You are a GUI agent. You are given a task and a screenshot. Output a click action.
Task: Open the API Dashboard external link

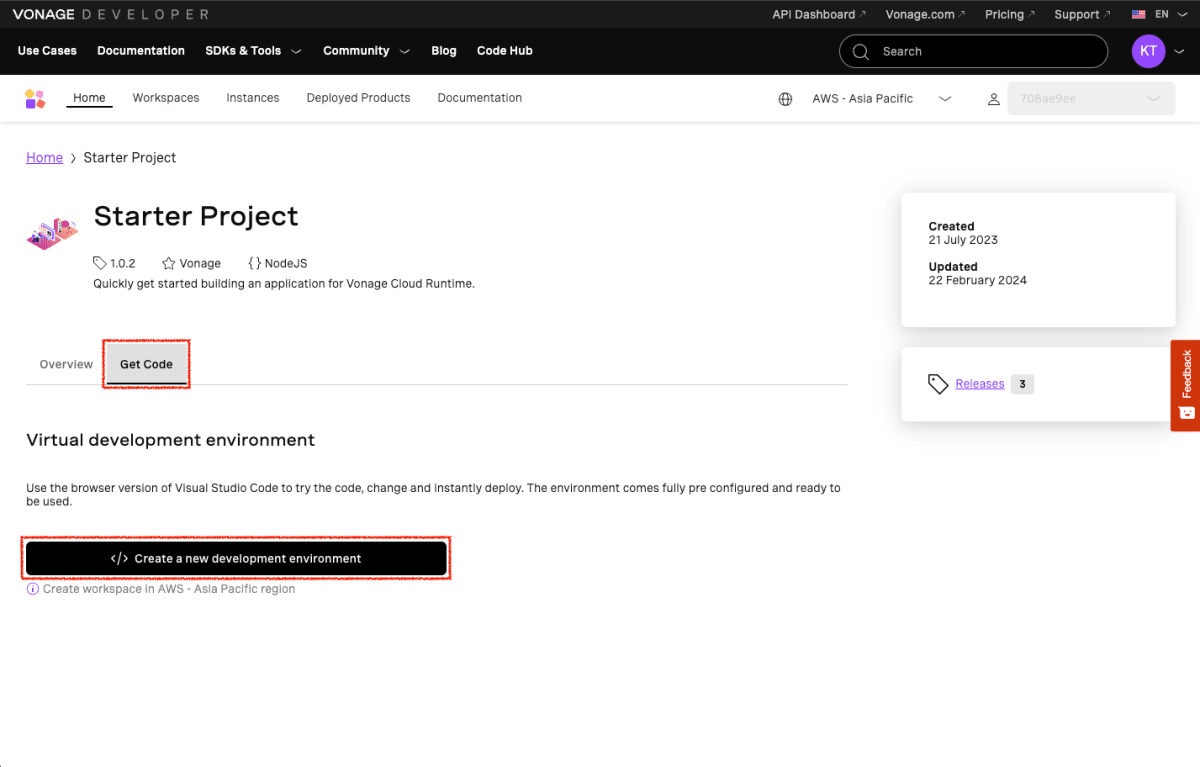coord(819,14)
